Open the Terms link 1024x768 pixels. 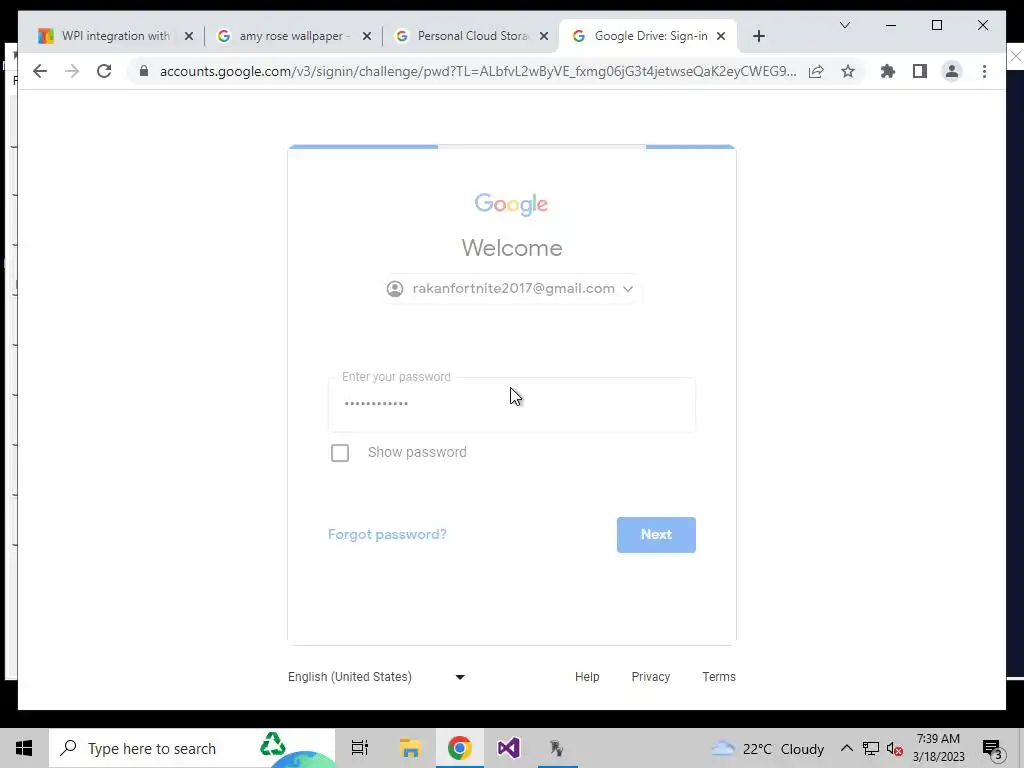tap(718, 677)
